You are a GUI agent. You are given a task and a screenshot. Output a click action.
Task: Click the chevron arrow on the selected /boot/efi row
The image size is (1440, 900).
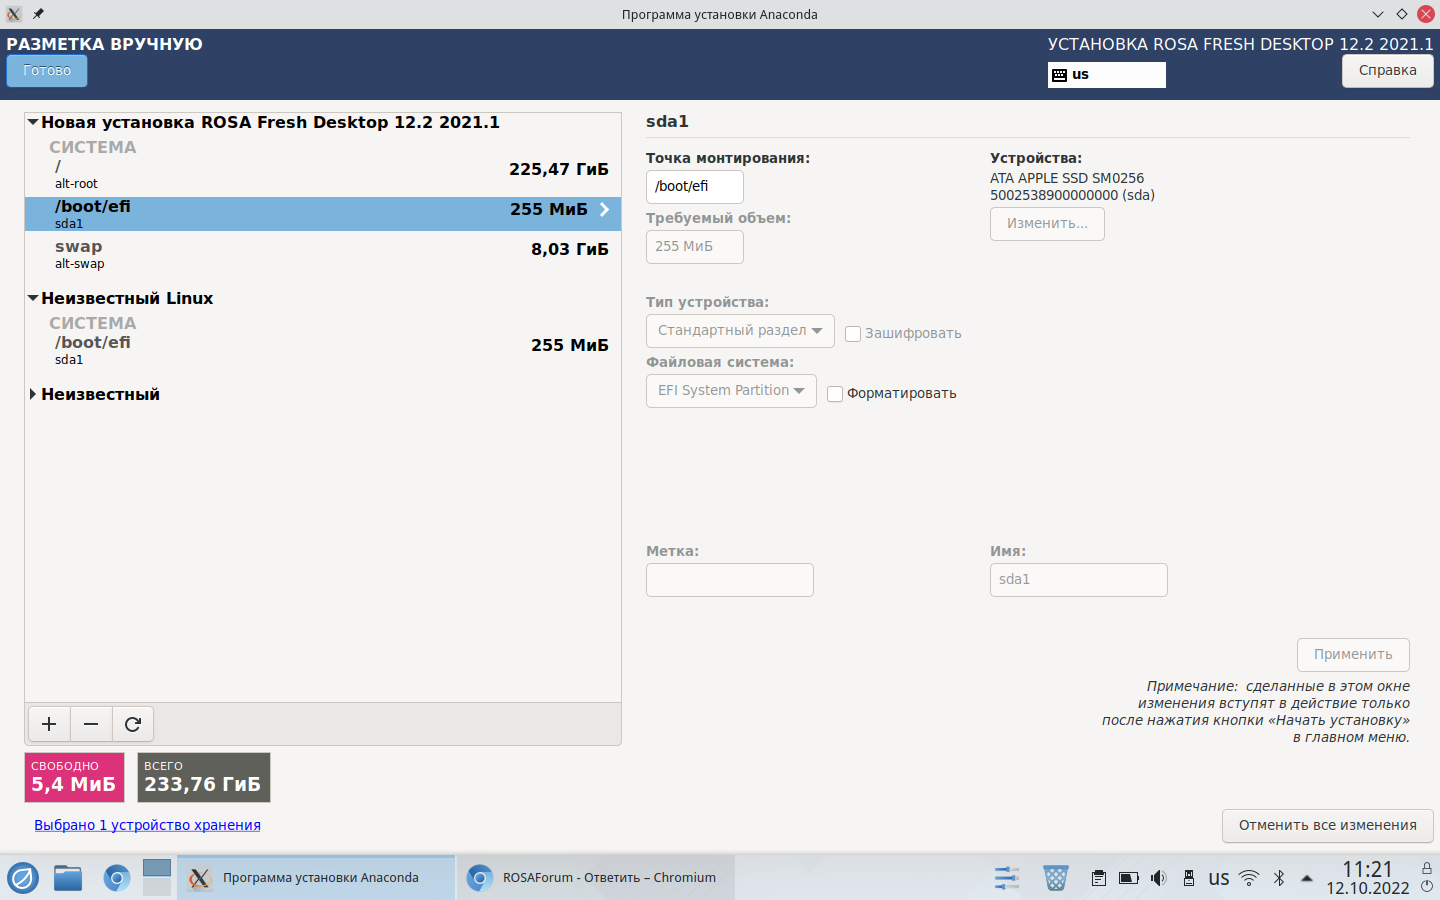(604, 209)
